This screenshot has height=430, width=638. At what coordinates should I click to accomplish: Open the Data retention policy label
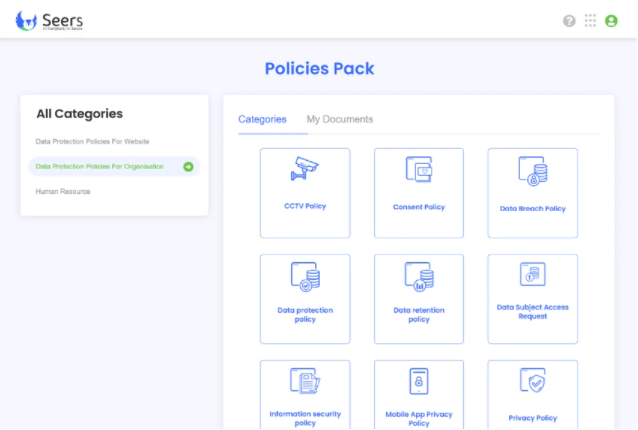419,314
